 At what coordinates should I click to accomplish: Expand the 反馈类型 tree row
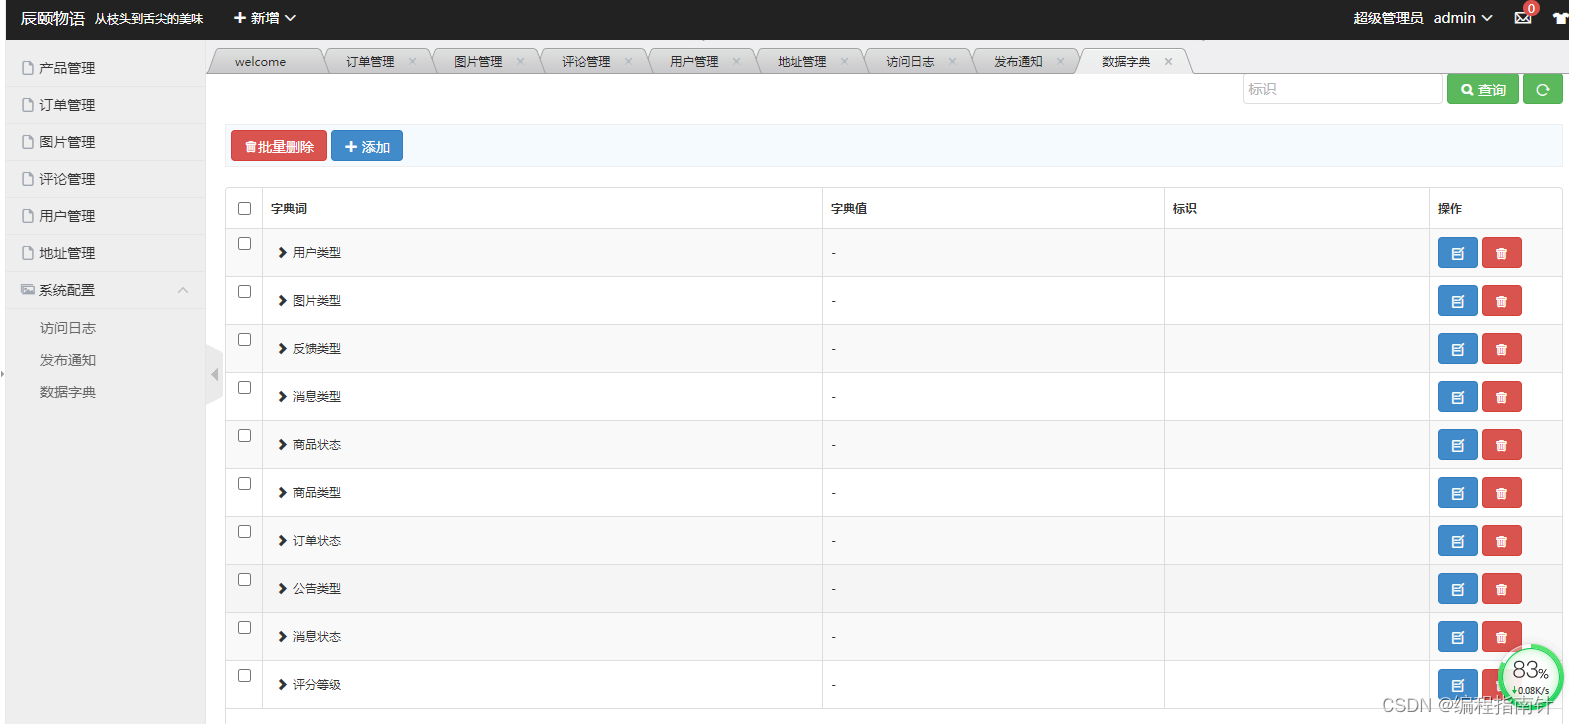tap(282, 349)
